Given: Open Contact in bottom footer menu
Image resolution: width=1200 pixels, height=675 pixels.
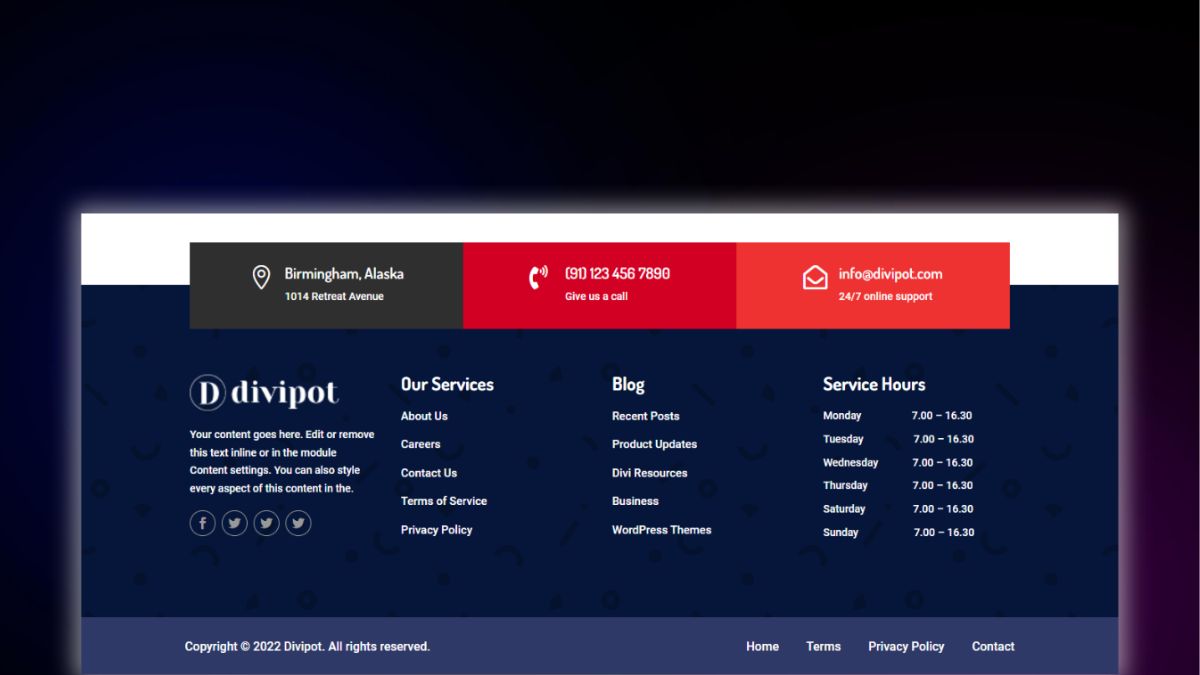Looking at the screenshot, I should (993, 646).
